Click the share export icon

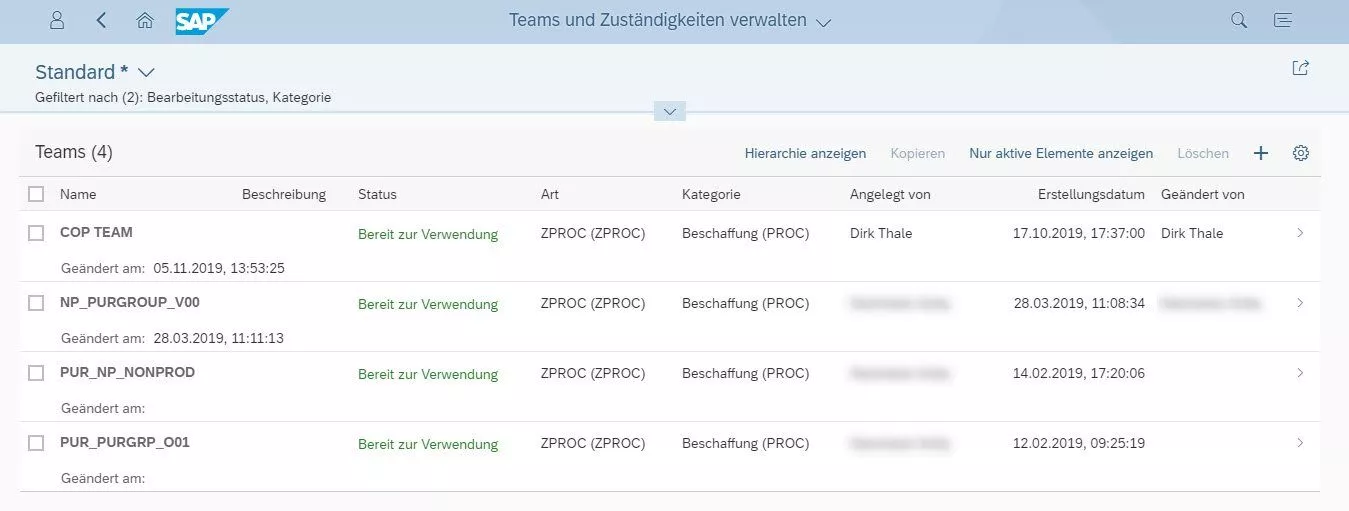(1300, 68)
